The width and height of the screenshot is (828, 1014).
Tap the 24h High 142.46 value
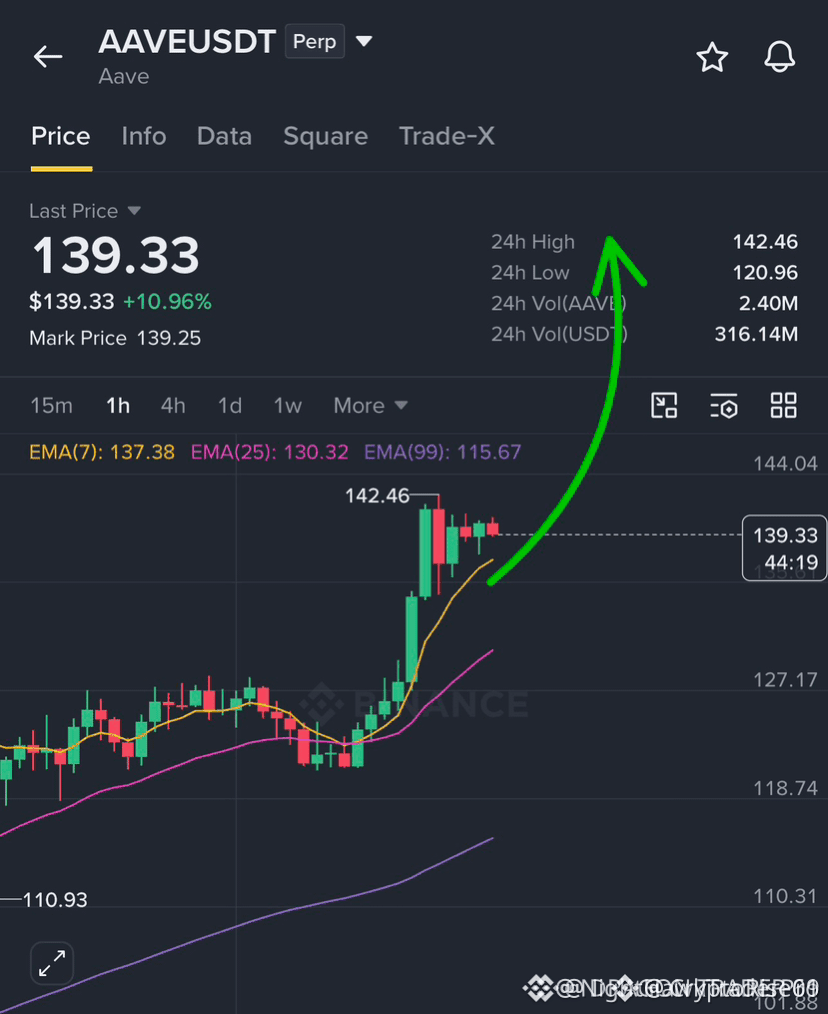(765, 242)
